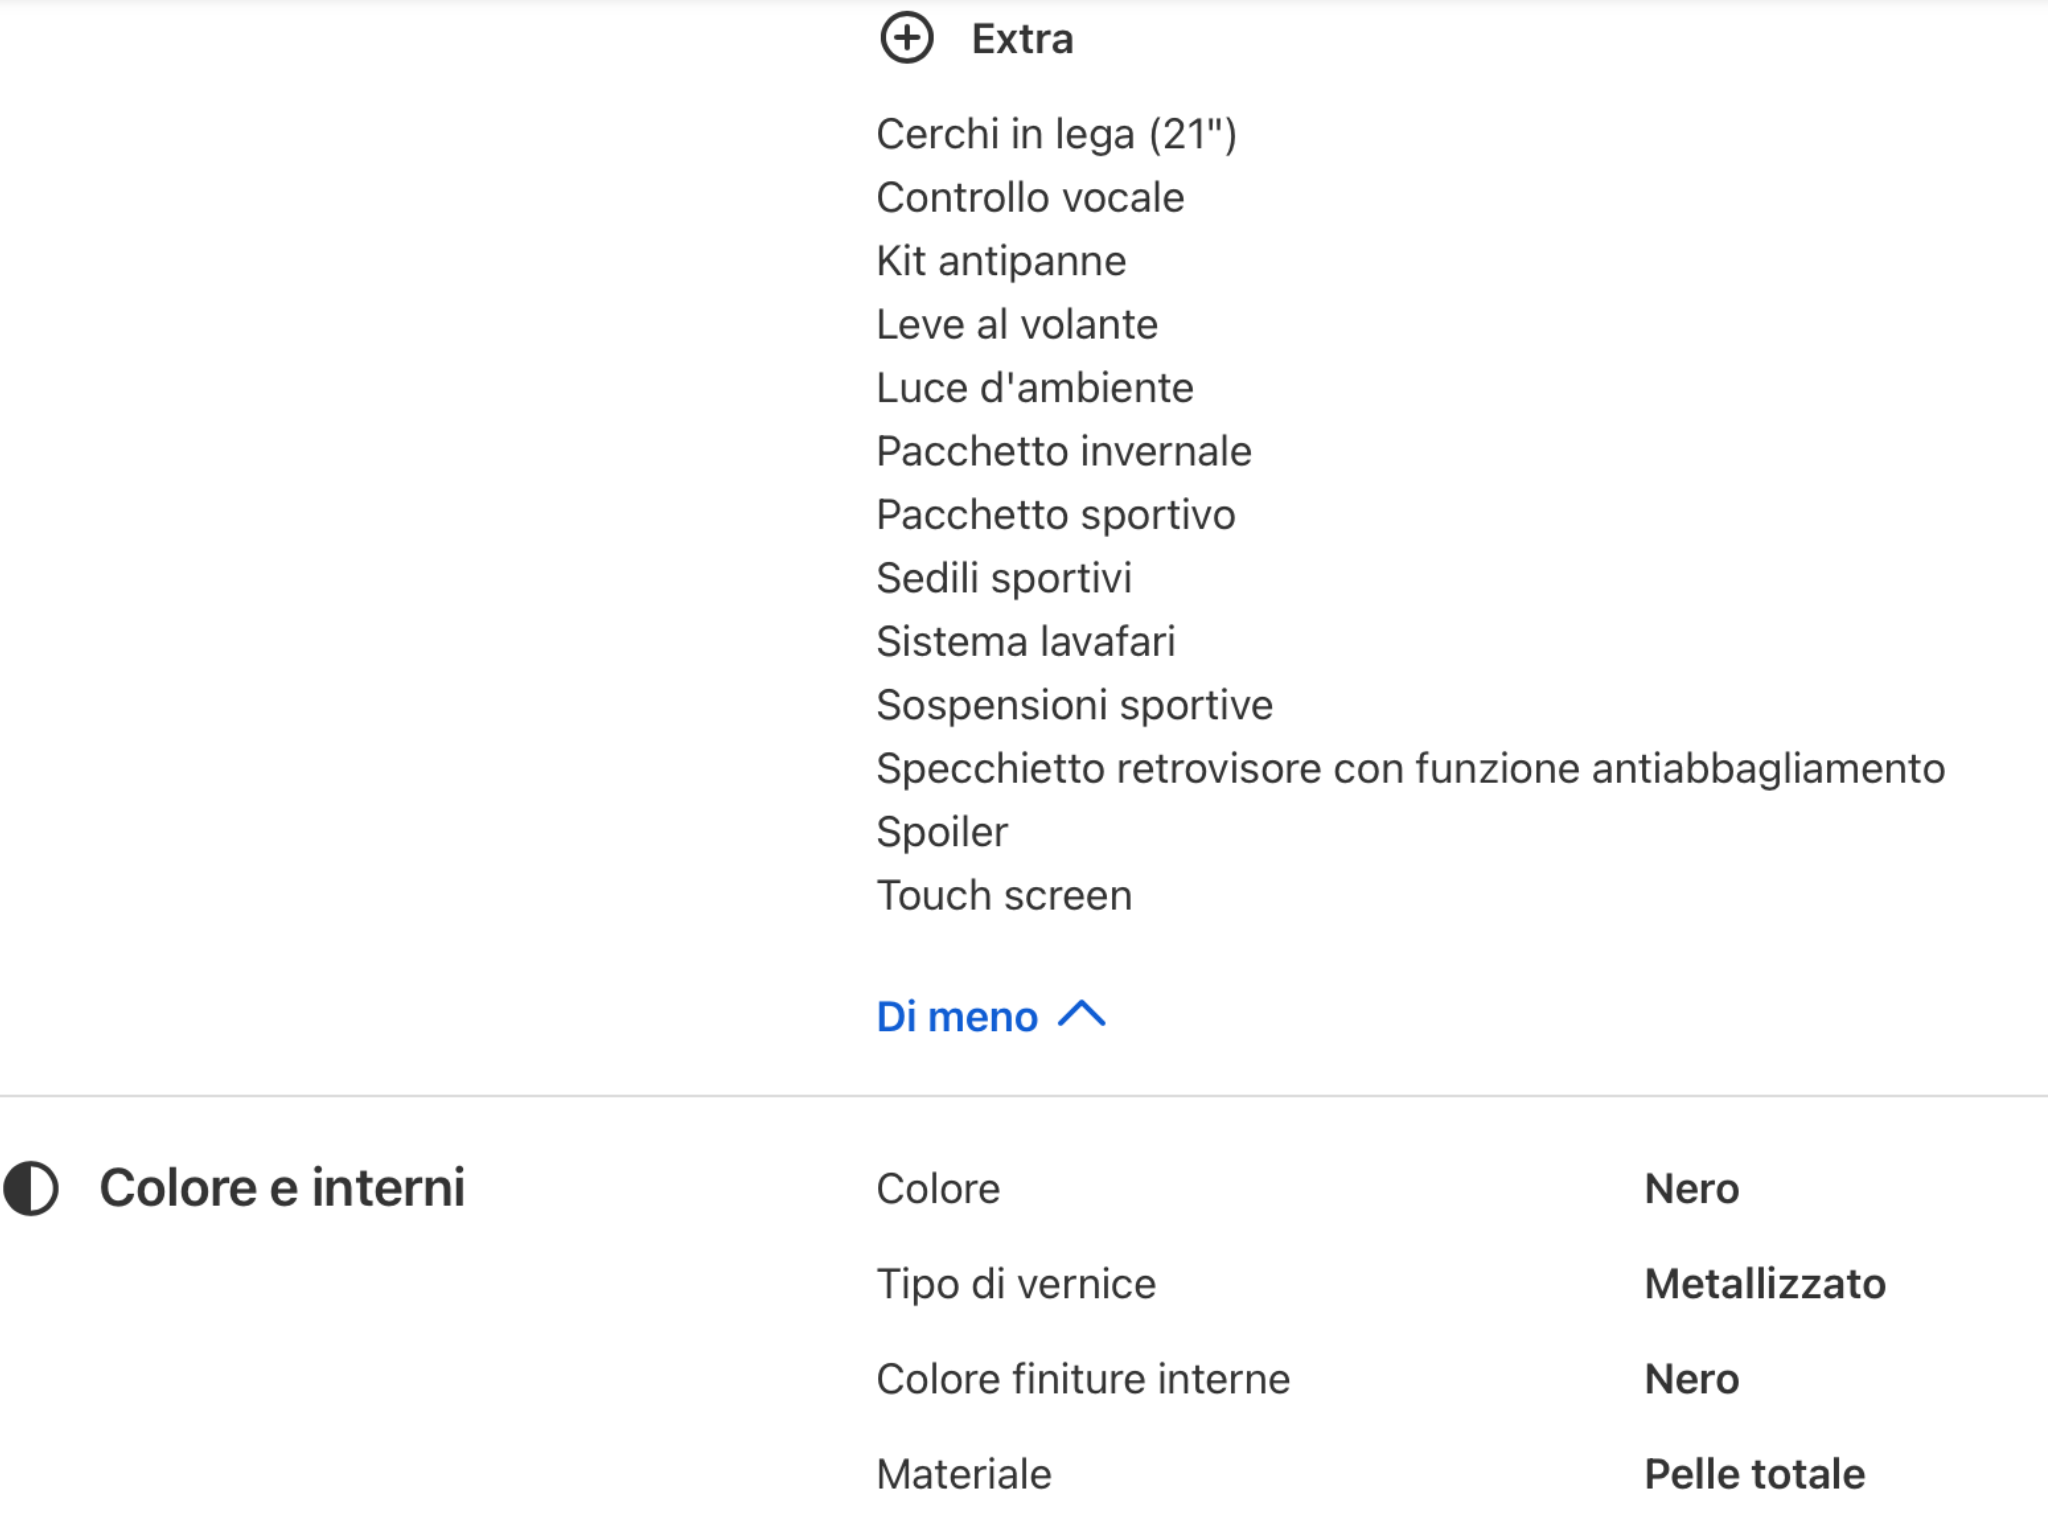Click the Di meno link
The height and width of the screenshot is (1536, 2048).
(957, 1017)
